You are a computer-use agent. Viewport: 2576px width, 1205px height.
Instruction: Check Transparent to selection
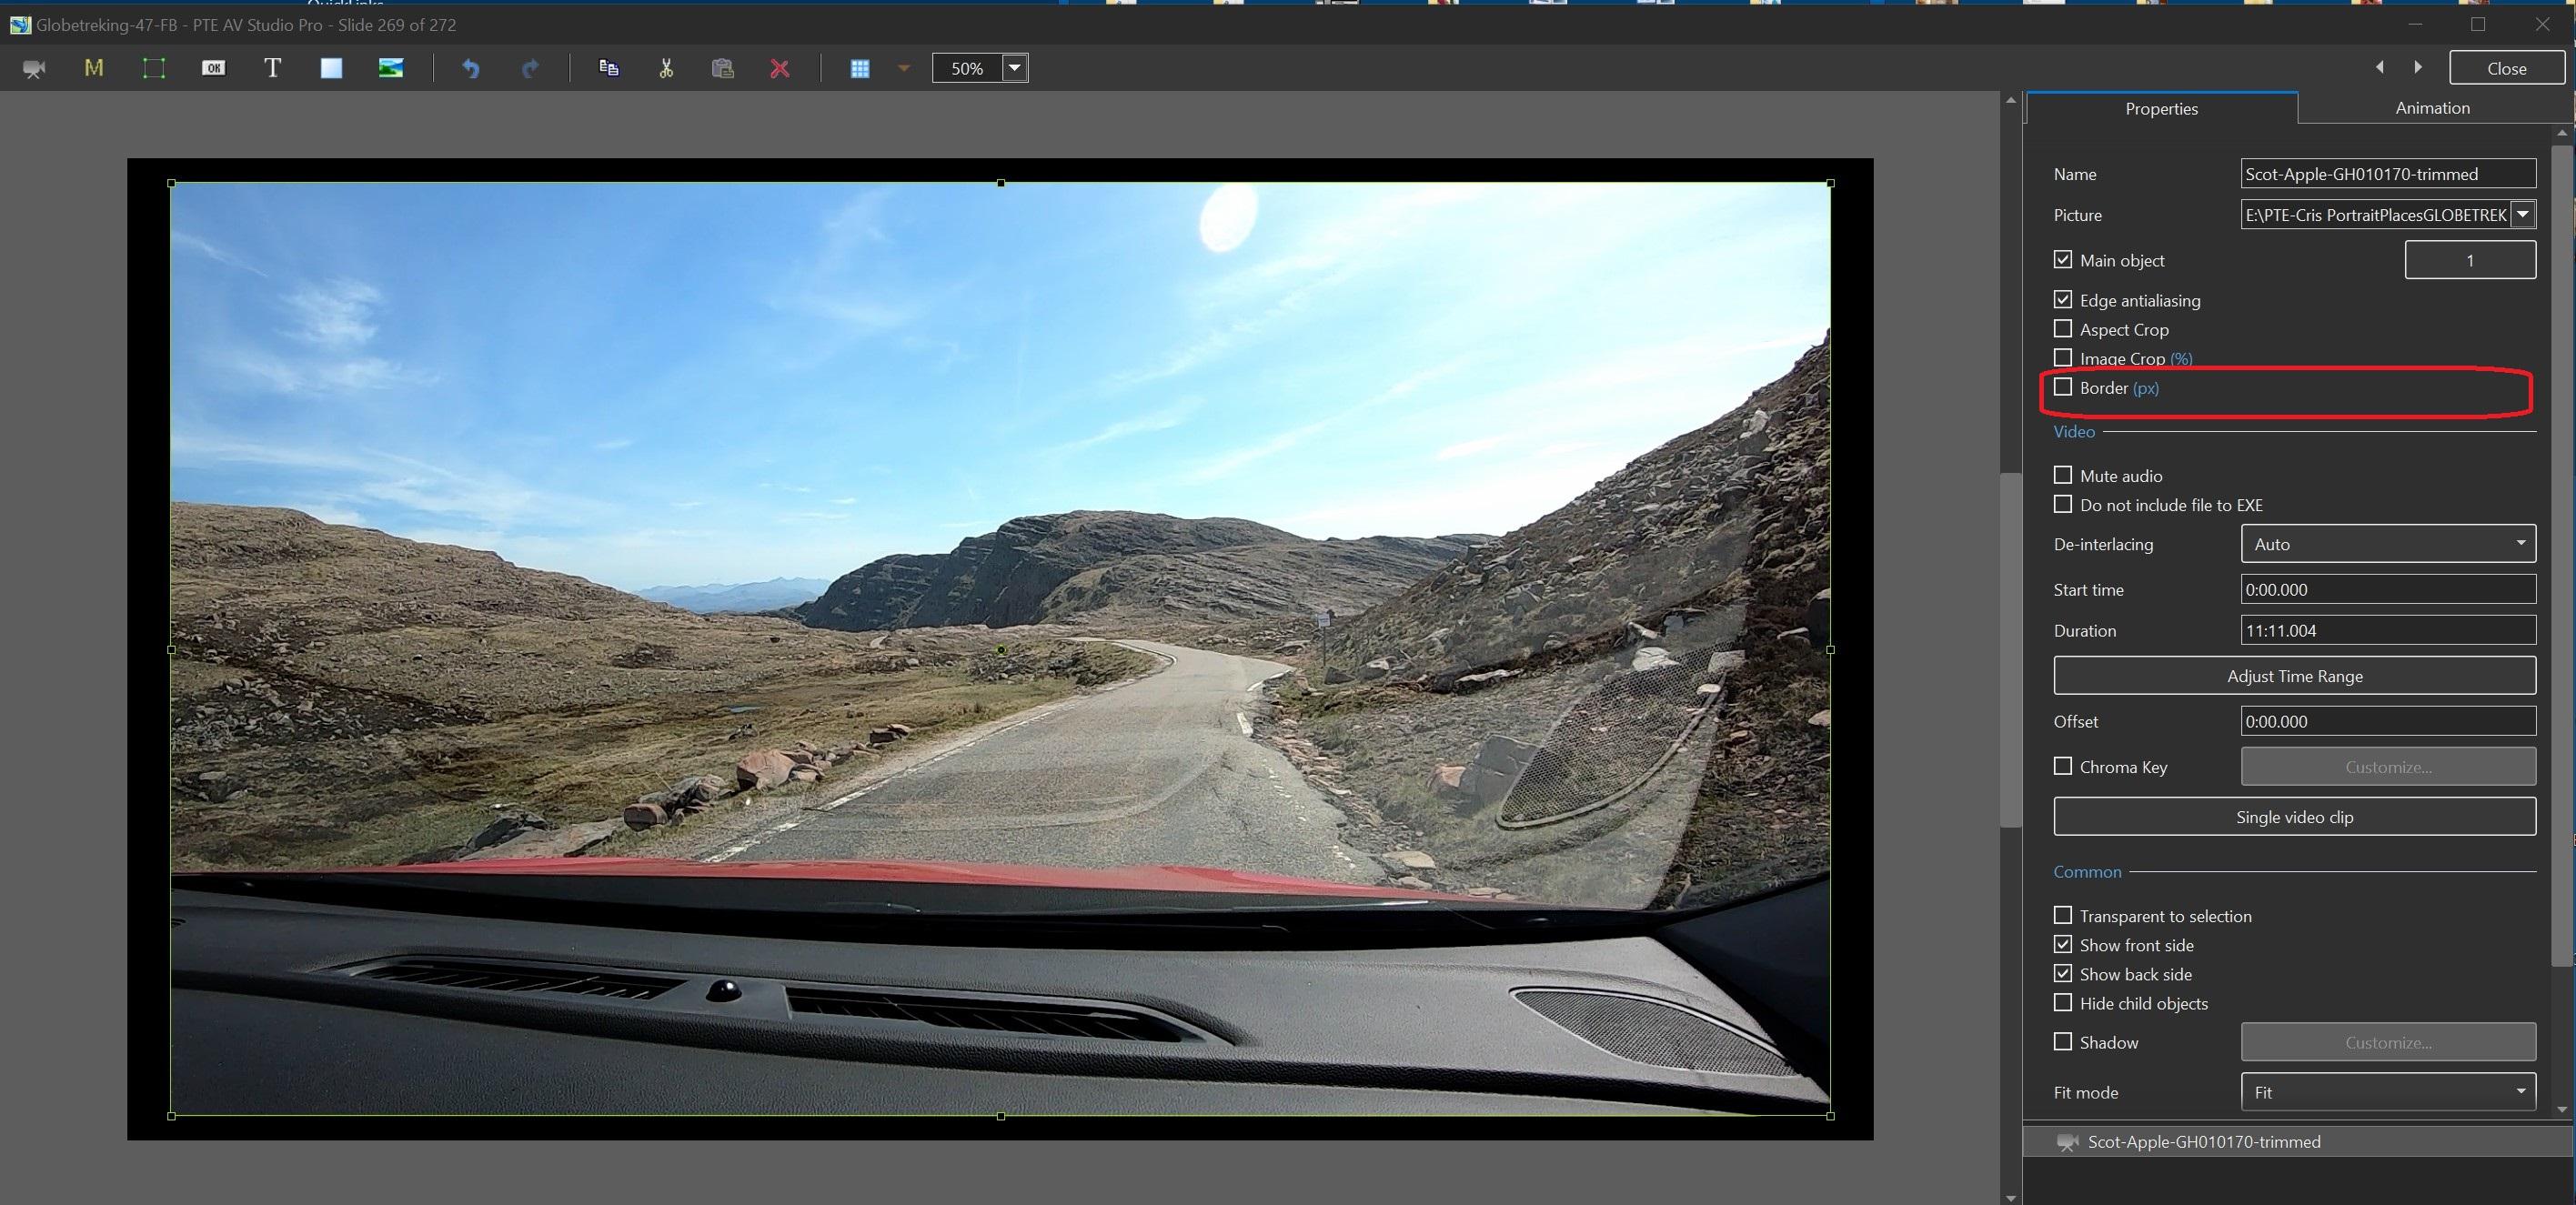[2063, 914]
